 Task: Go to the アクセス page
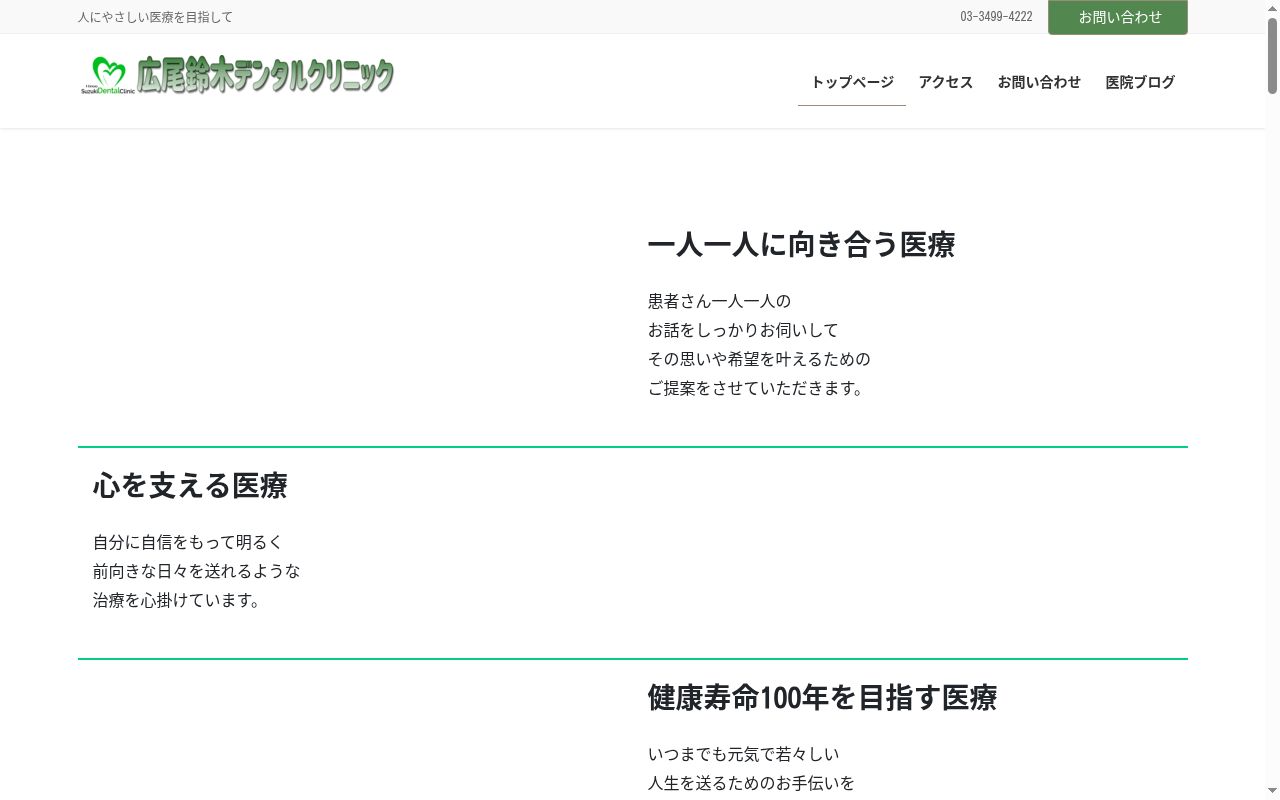point(946,82)
